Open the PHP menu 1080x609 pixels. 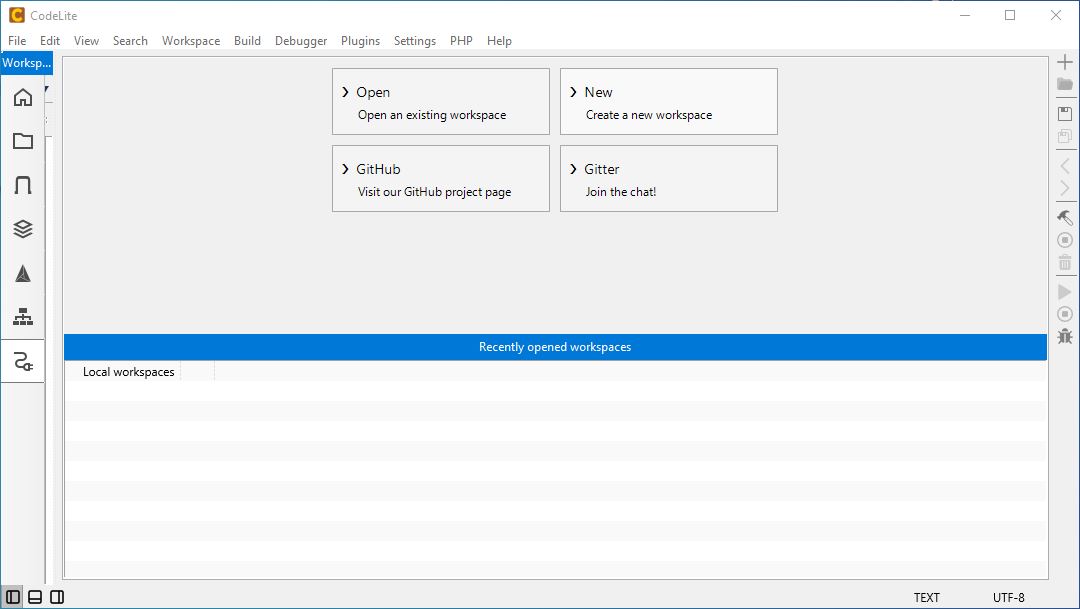[461, 41]
